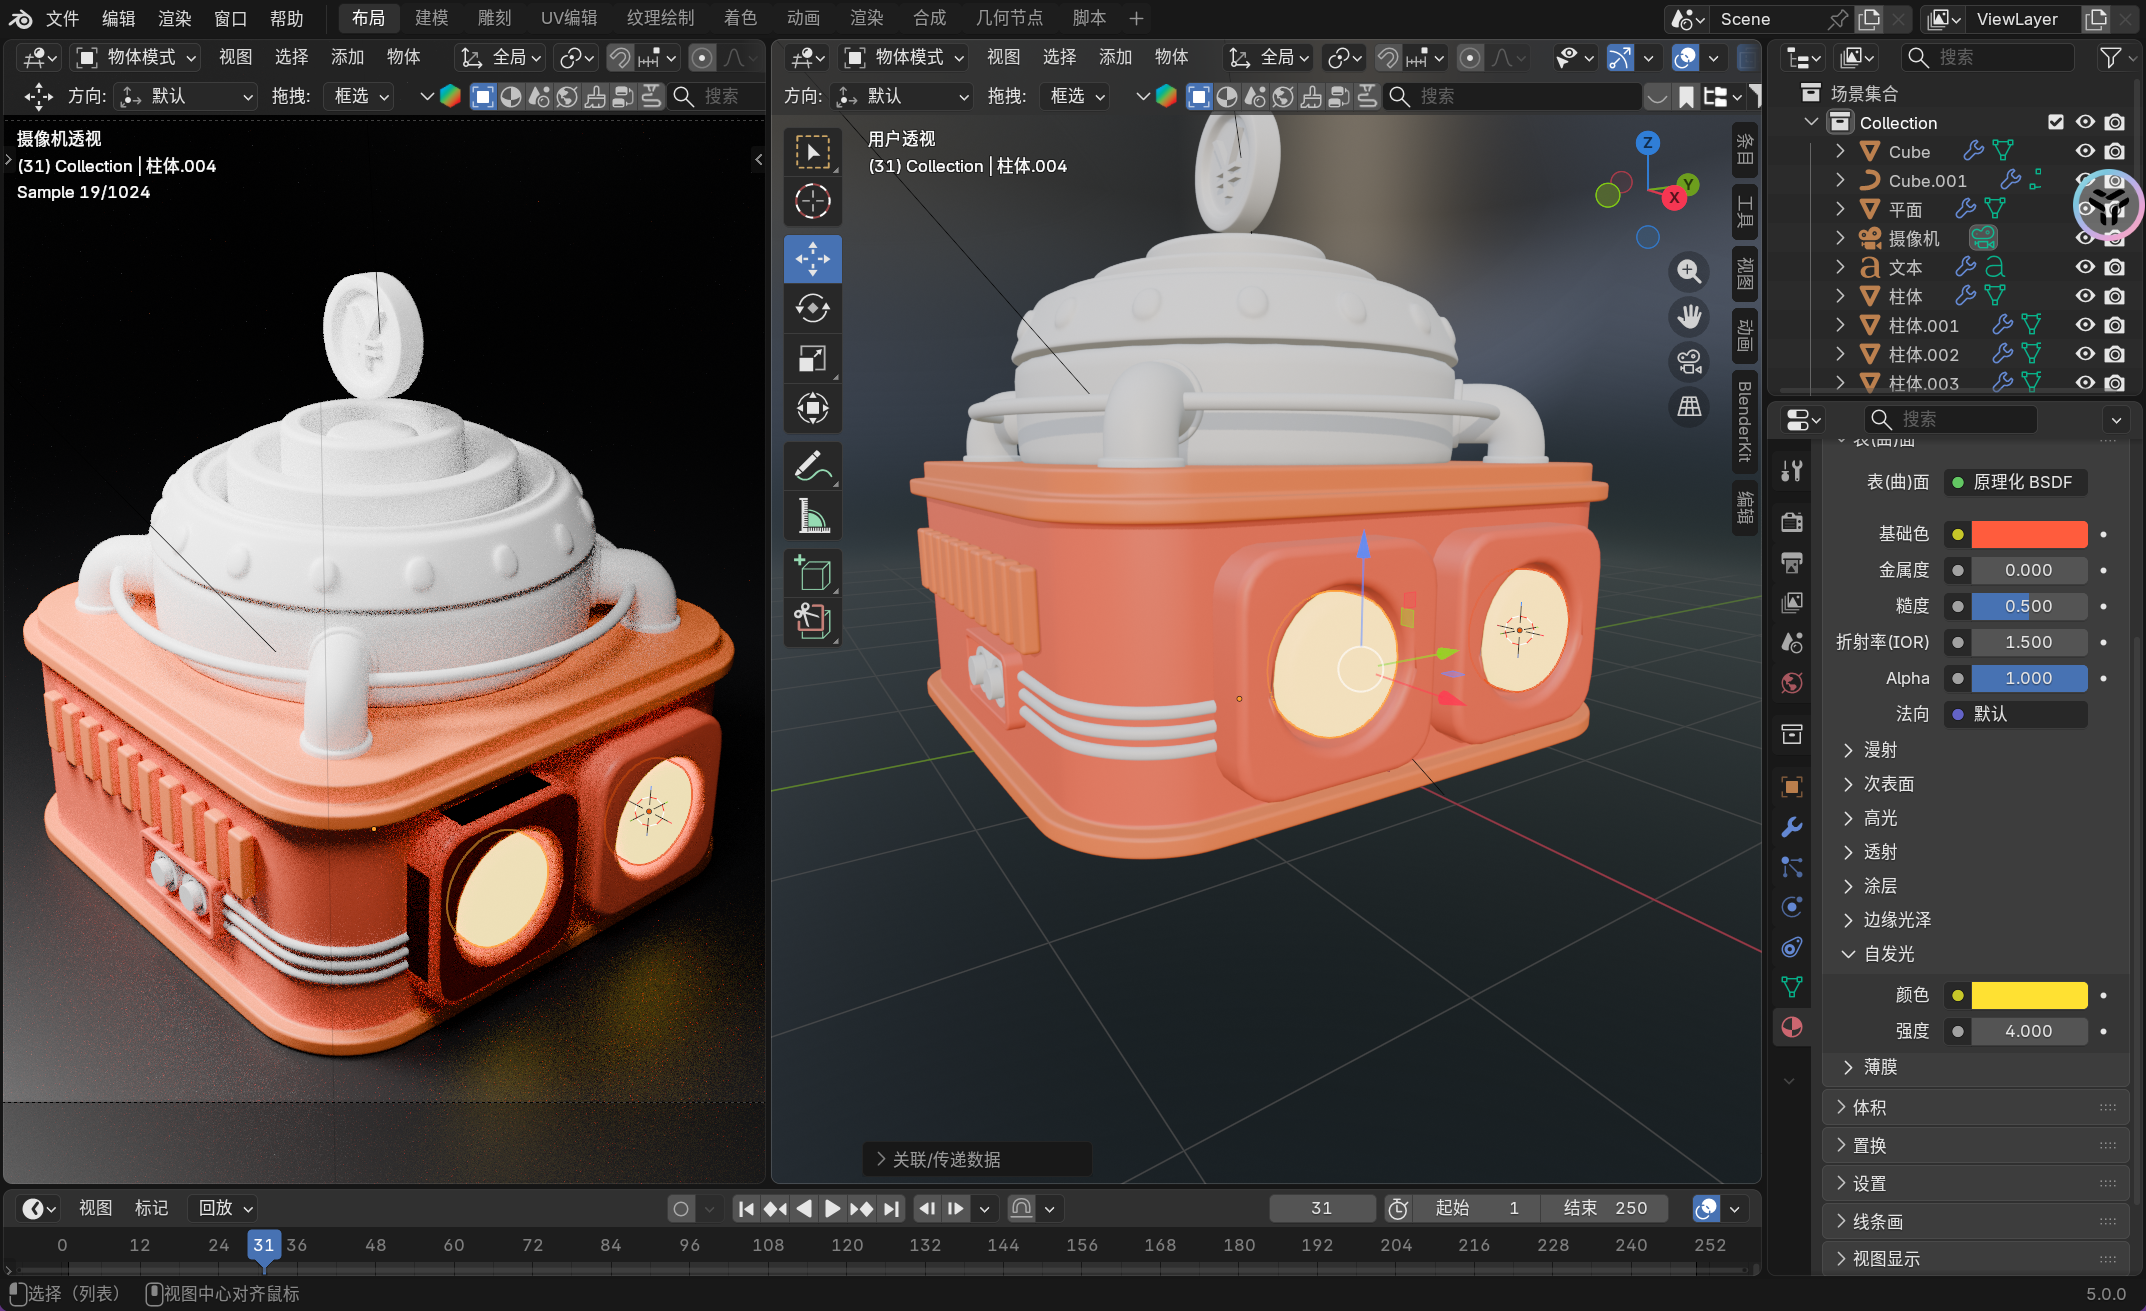Collapse the 自发光 emission section
This screenshot has height=1311, width=2146.
click(1888, 954)
